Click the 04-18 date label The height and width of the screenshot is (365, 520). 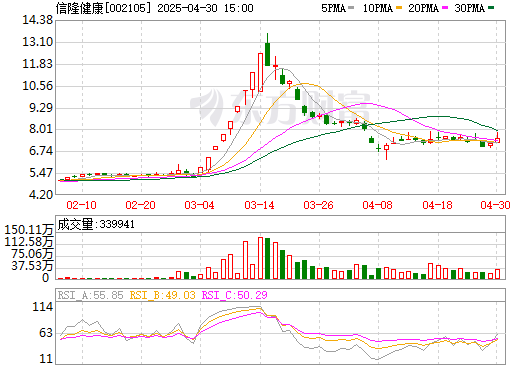(437, 205)
